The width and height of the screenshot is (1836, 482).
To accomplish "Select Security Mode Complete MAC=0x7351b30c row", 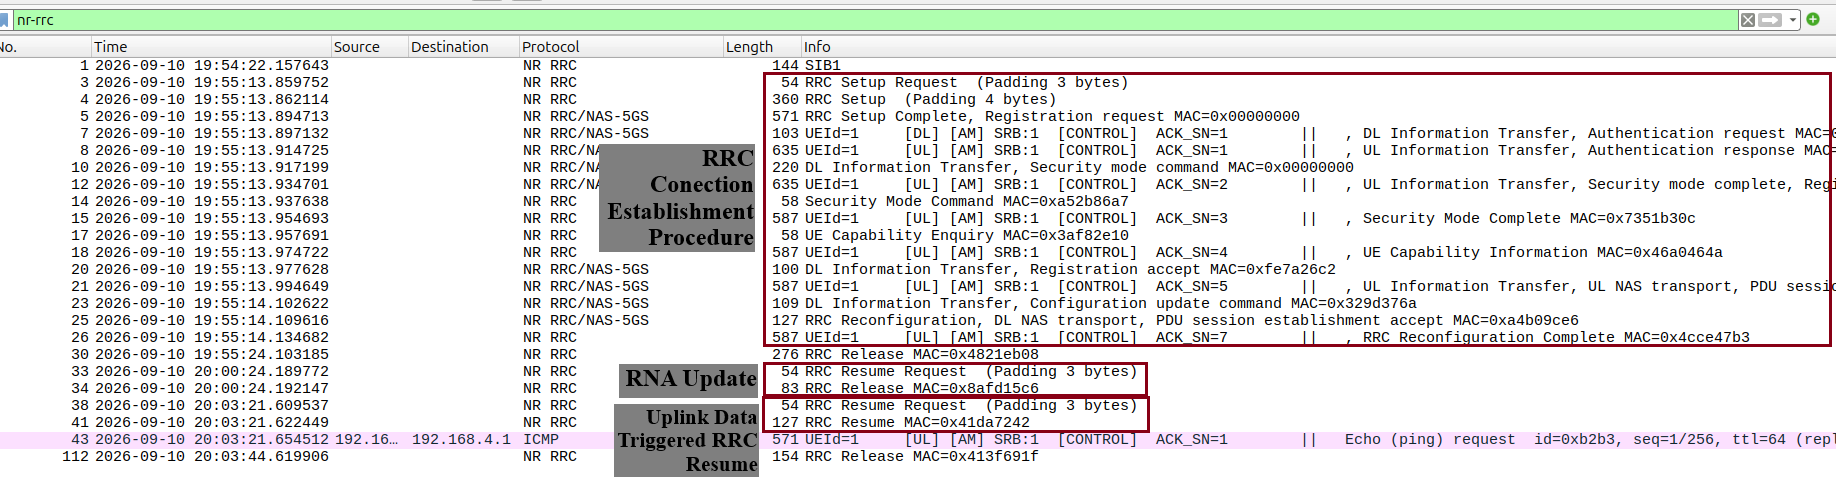I will coord(918,219).
